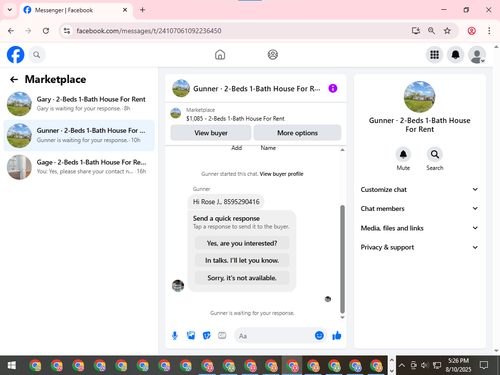500x375 pixels.
Task: Click the More options button
Action: click(x=297, y=133)
